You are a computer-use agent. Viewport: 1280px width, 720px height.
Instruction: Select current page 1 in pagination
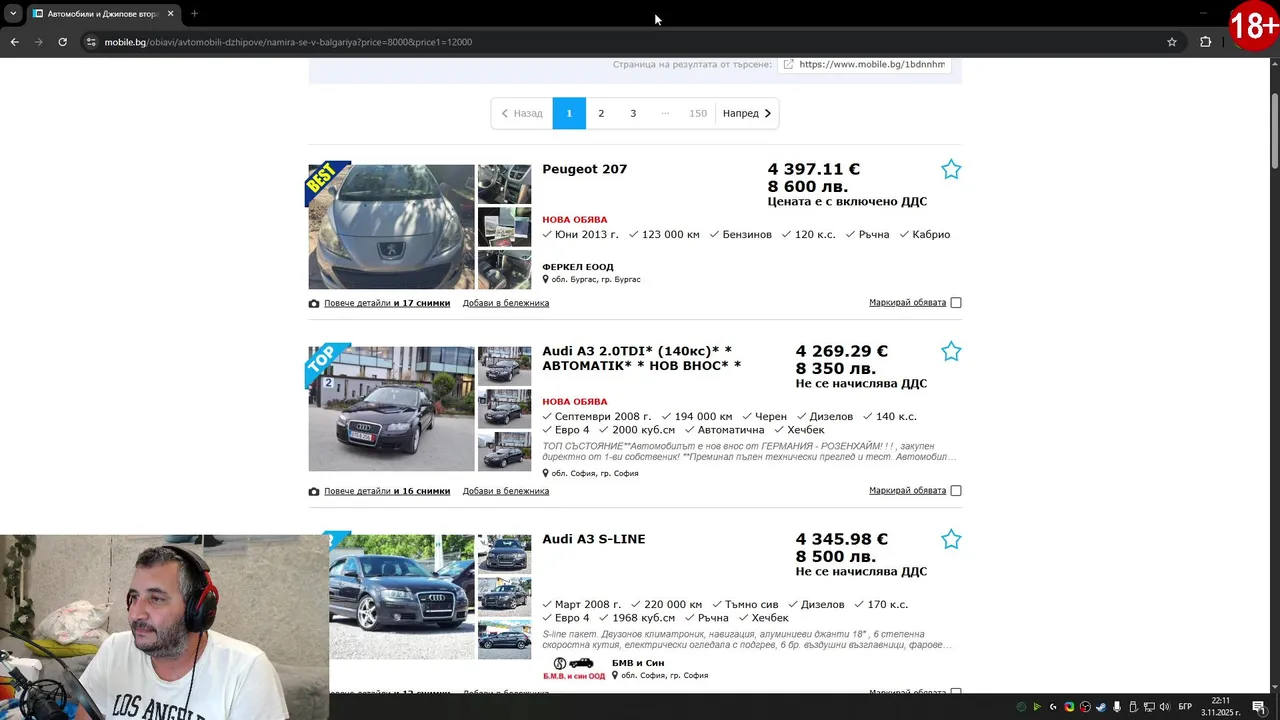[x=569, y=113]
